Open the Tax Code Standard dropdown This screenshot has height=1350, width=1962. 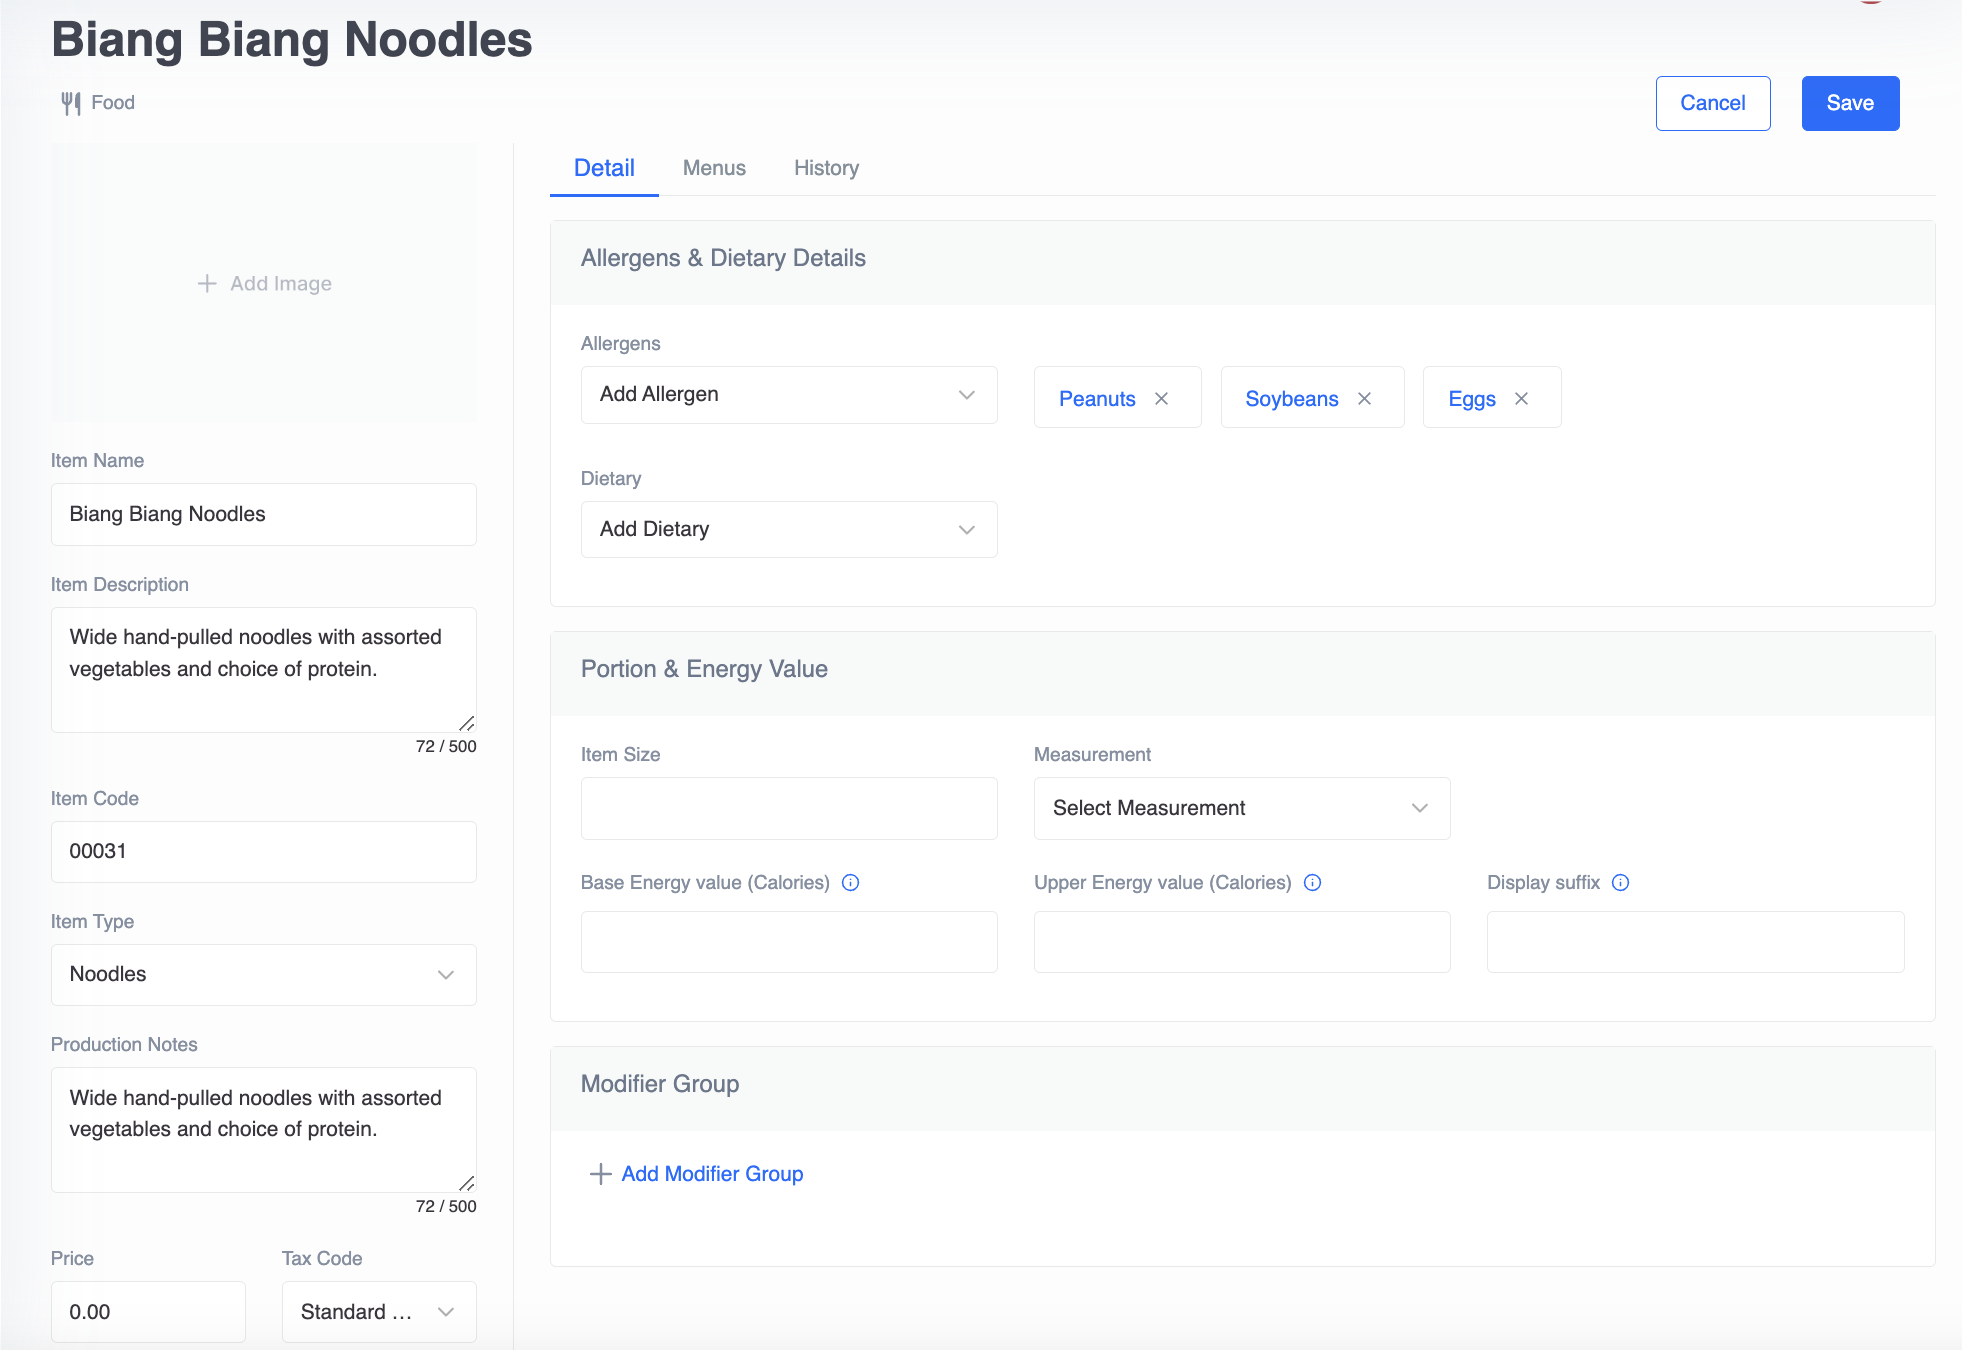pos(379,1312)
